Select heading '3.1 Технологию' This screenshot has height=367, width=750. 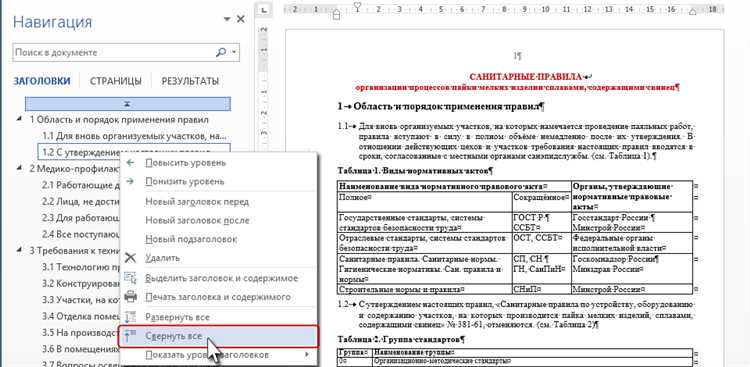pyautogui.click(x=80, y=267)
